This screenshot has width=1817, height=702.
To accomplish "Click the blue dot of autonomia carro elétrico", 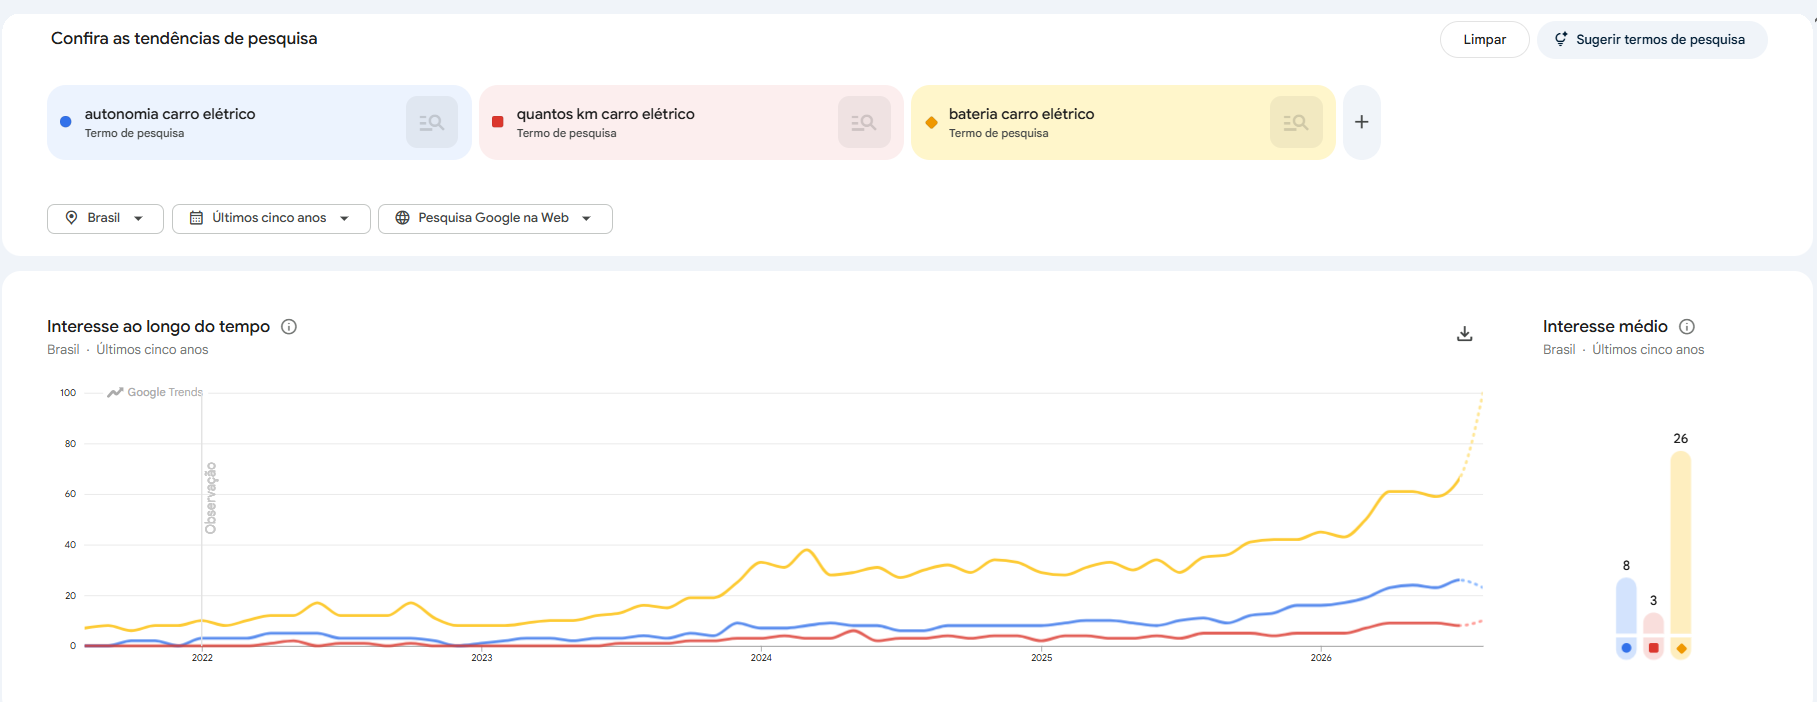I will tap(66, 122).
